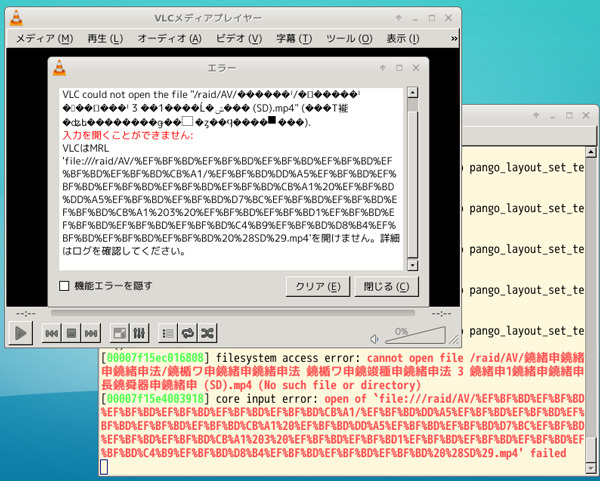The width and height of the screenshot is (600, 481).
Task: Toggle fullscreen video icon
Action: click(x=119, y=333)
